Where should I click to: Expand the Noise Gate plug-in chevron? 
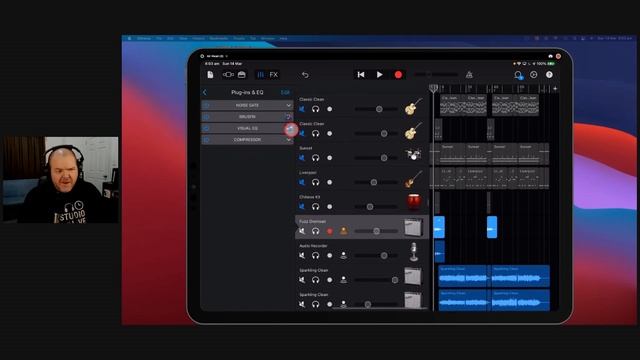click(x=289, y=105)
